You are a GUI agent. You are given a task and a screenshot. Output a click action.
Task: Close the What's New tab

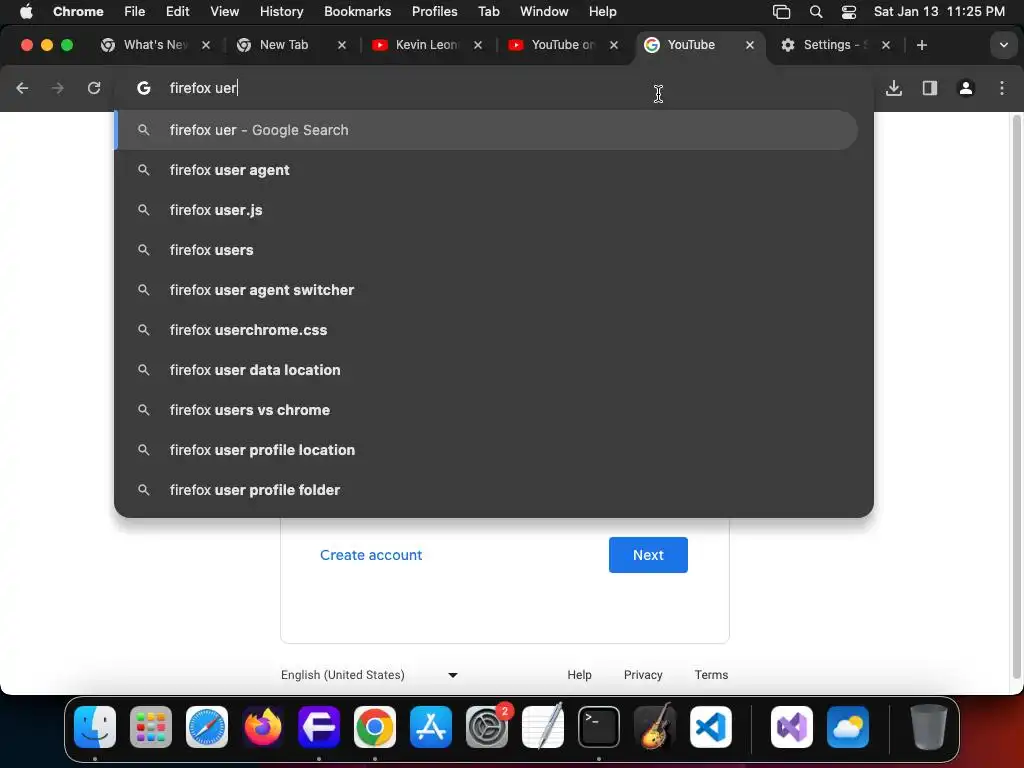(x=206, y=45)
